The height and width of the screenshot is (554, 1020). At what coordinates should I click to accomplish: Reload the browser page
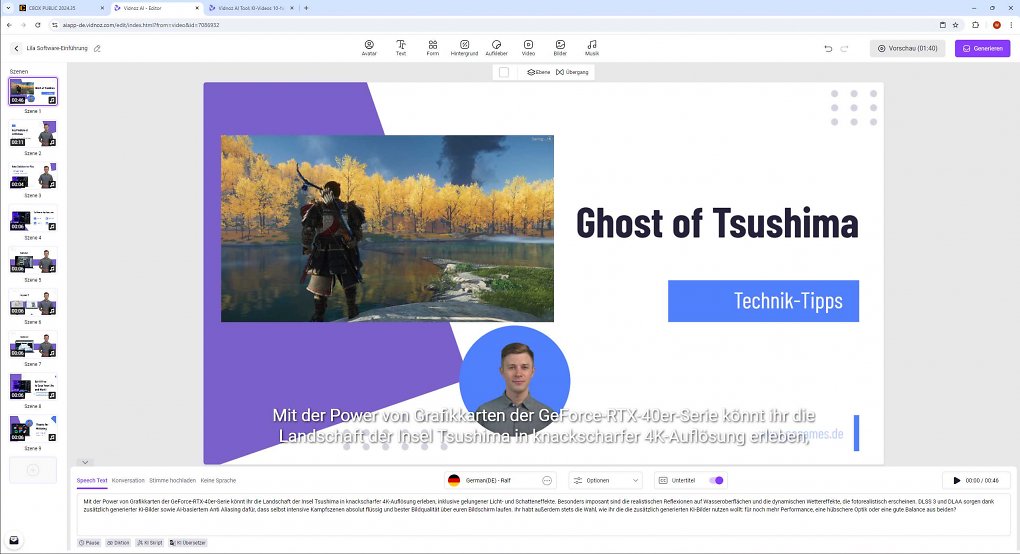point(38,25)
